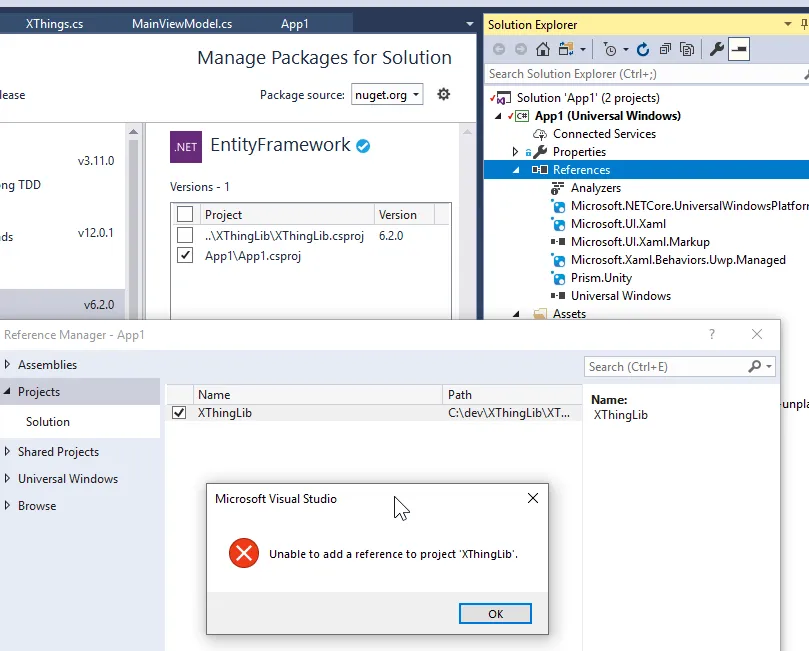Click the C# project icon for App1
This screenshot has width=809, height=651.
point(520,116)
